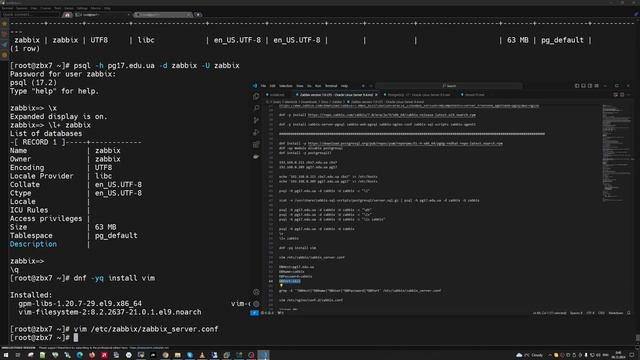
Task: Open the Selection menu in VS Code
Action: pyautogui.click(x=286, y=86)
